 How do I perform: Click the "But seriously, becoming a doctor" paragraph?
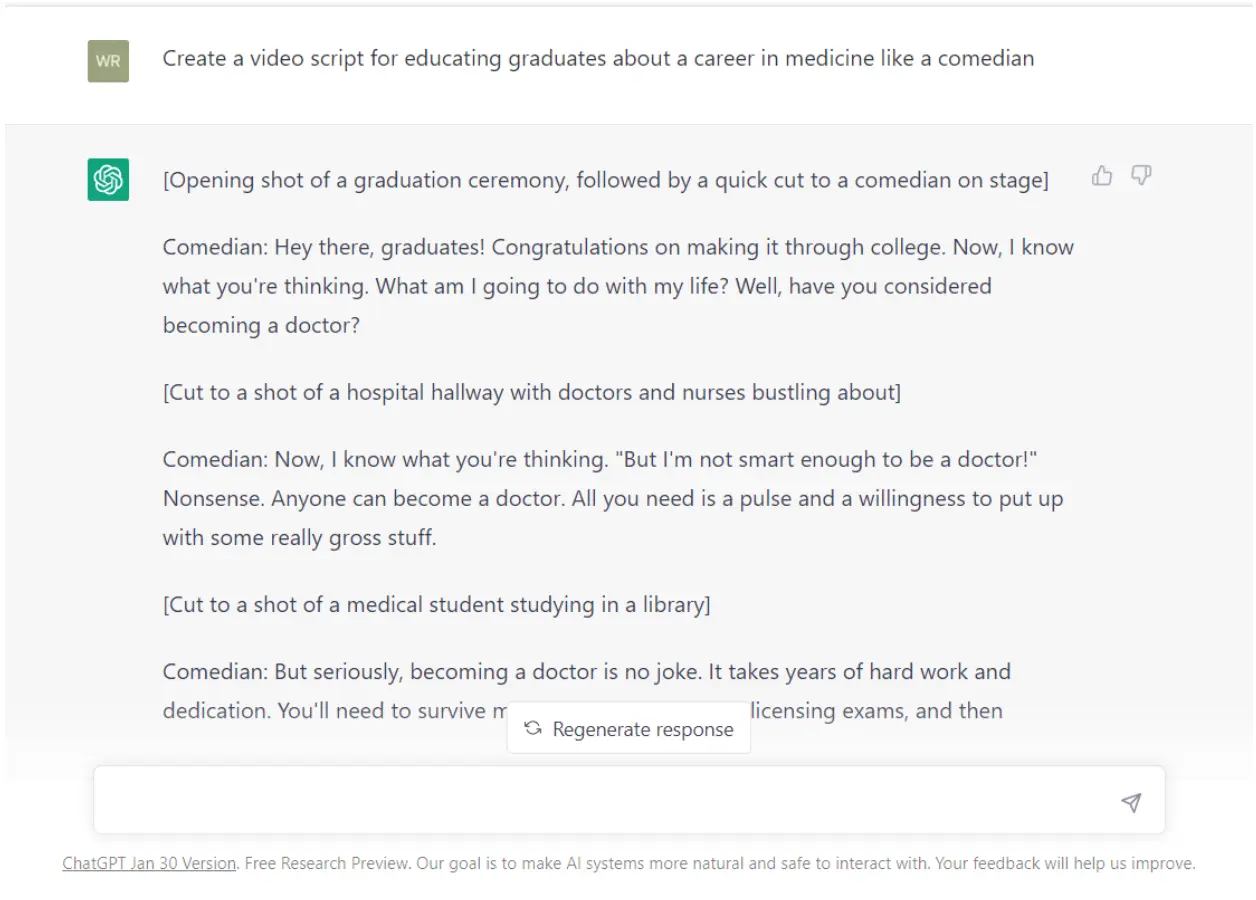coord(586,672)
